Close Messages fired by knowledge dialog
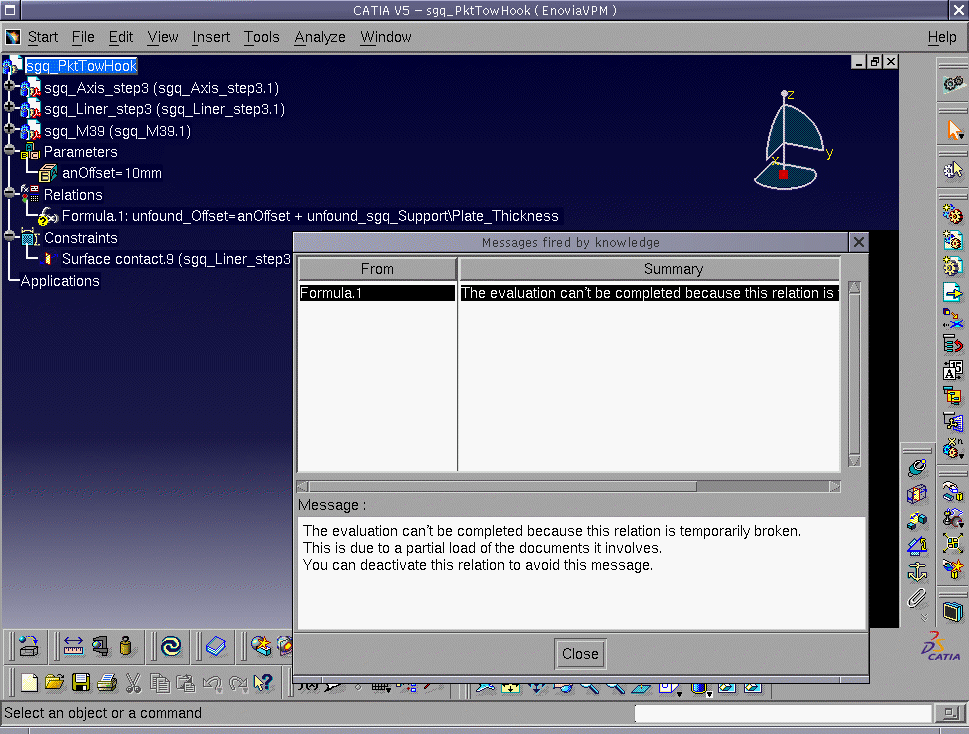The width and height of the screenshot is (969, 734). [858, 242]
